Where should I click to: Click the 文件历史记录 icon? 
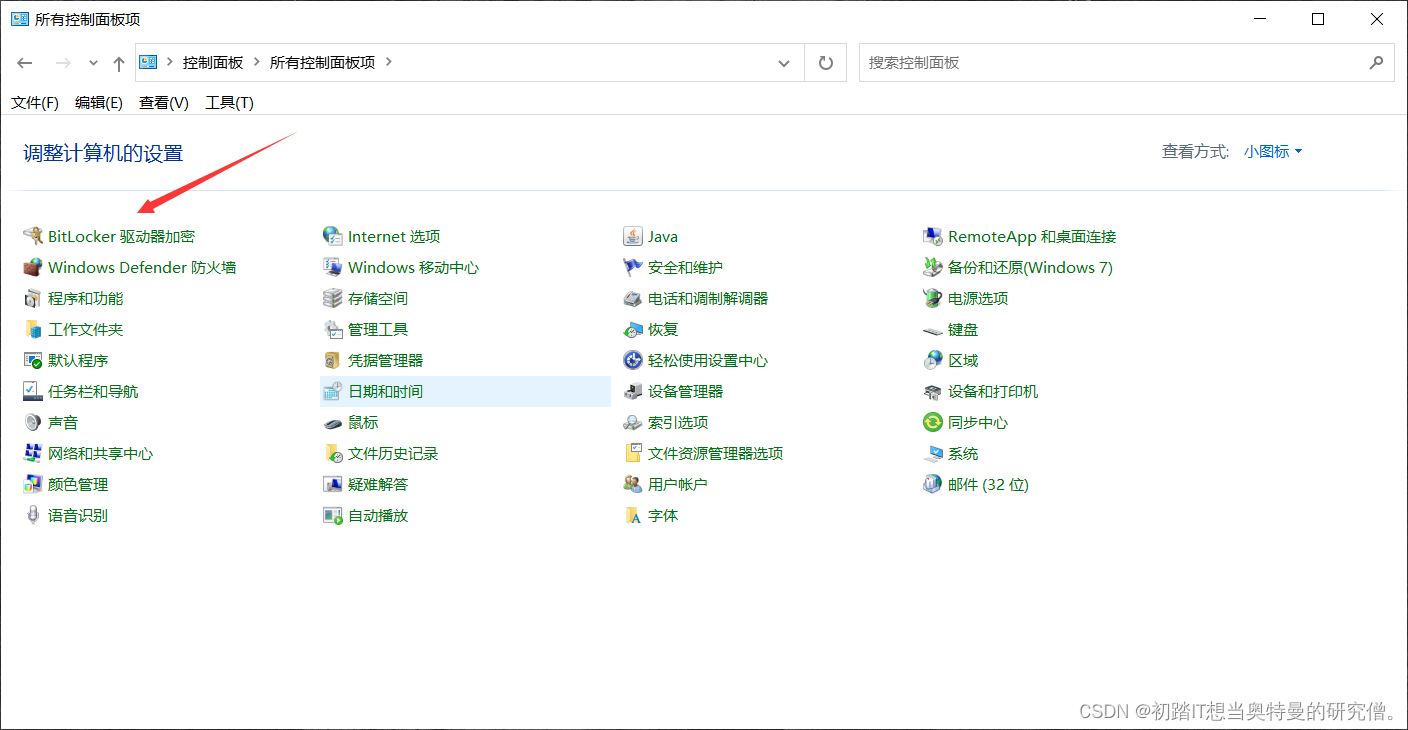click(333, 454)
